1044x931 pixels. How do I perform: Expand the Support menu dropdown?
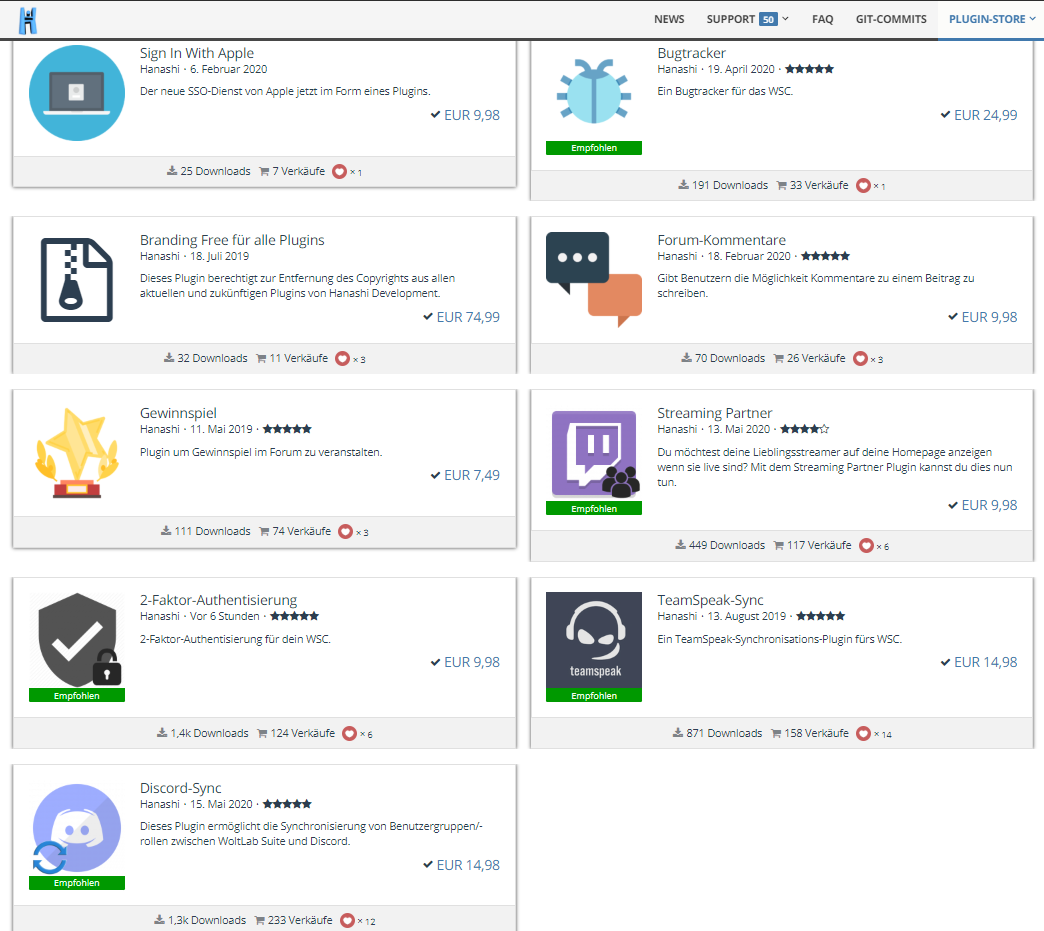pyautogui.click(x=747, y=19)
